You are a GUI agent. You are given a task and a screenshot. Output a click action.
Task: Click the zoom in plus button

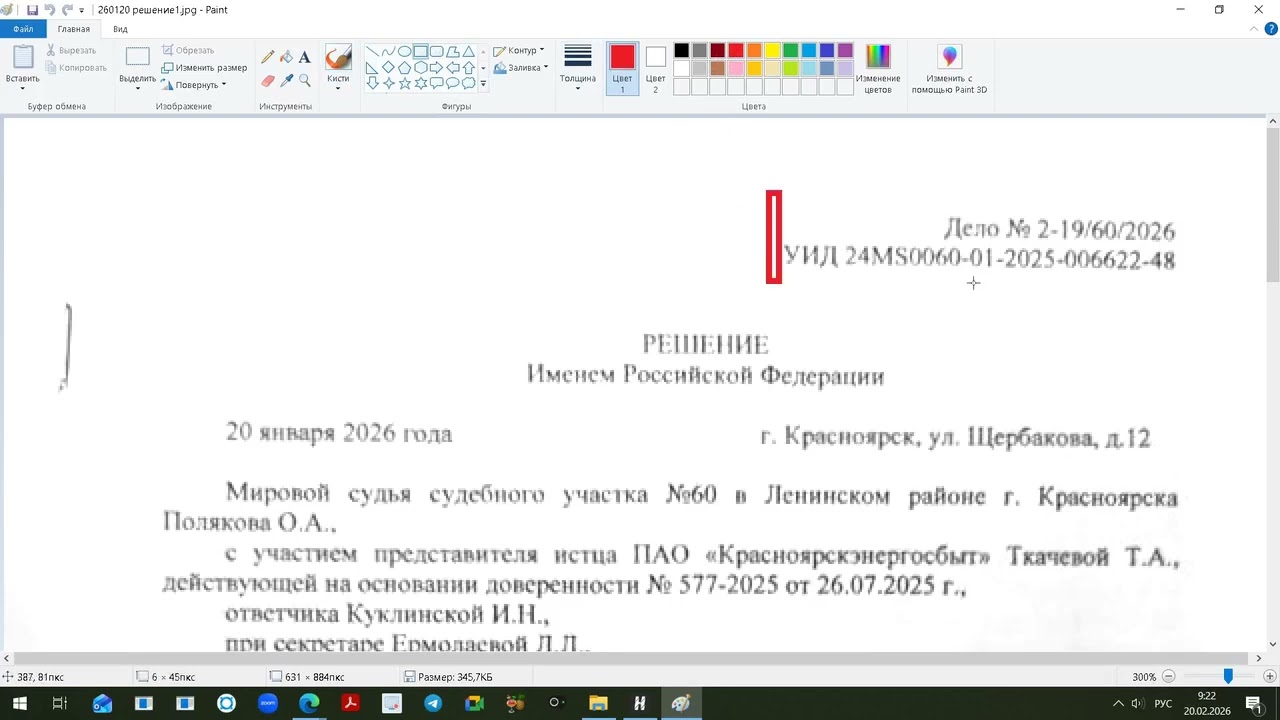pyautogui.click(x=1270, y=677)
